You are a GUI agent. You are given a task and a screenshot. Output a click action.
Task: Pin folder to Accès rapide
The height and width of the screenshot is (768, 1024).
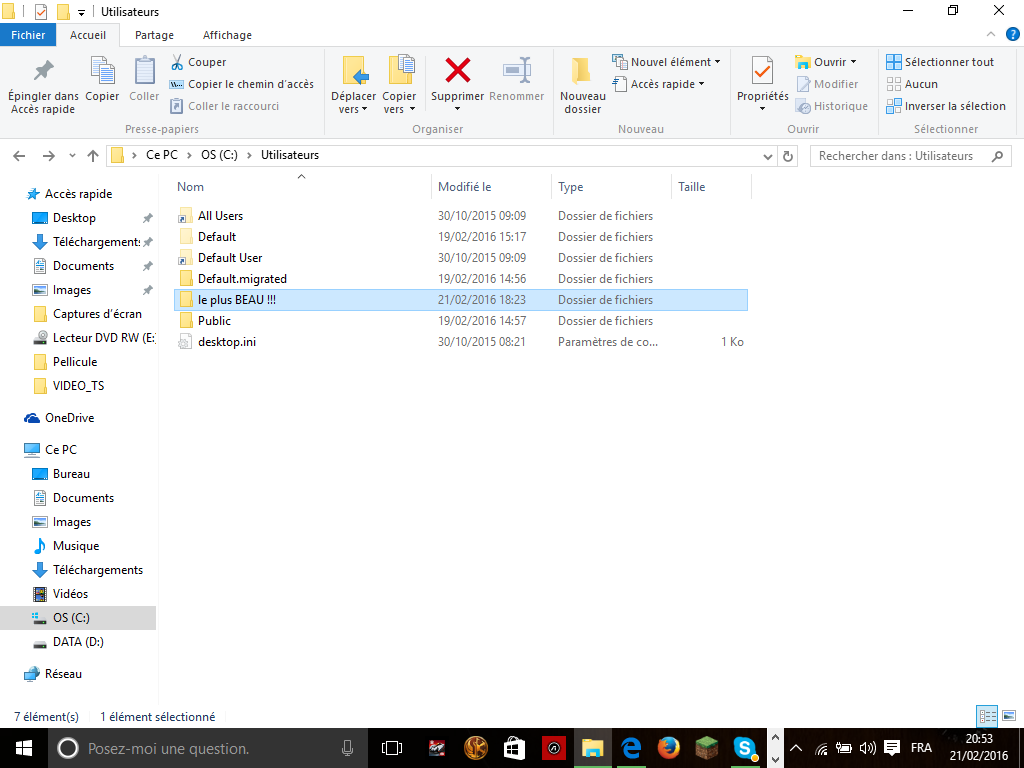tap(42, 86)
